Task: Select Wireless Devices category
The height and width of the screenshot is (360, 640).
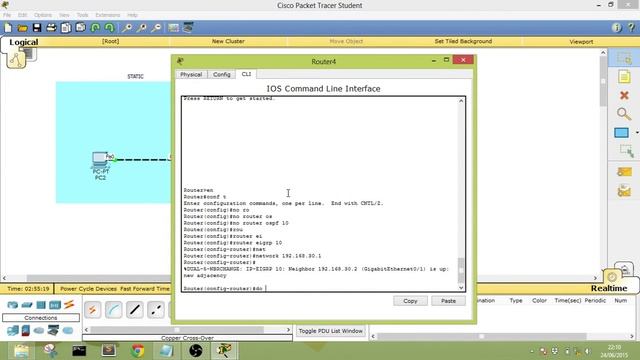Action: coord(55,304)
